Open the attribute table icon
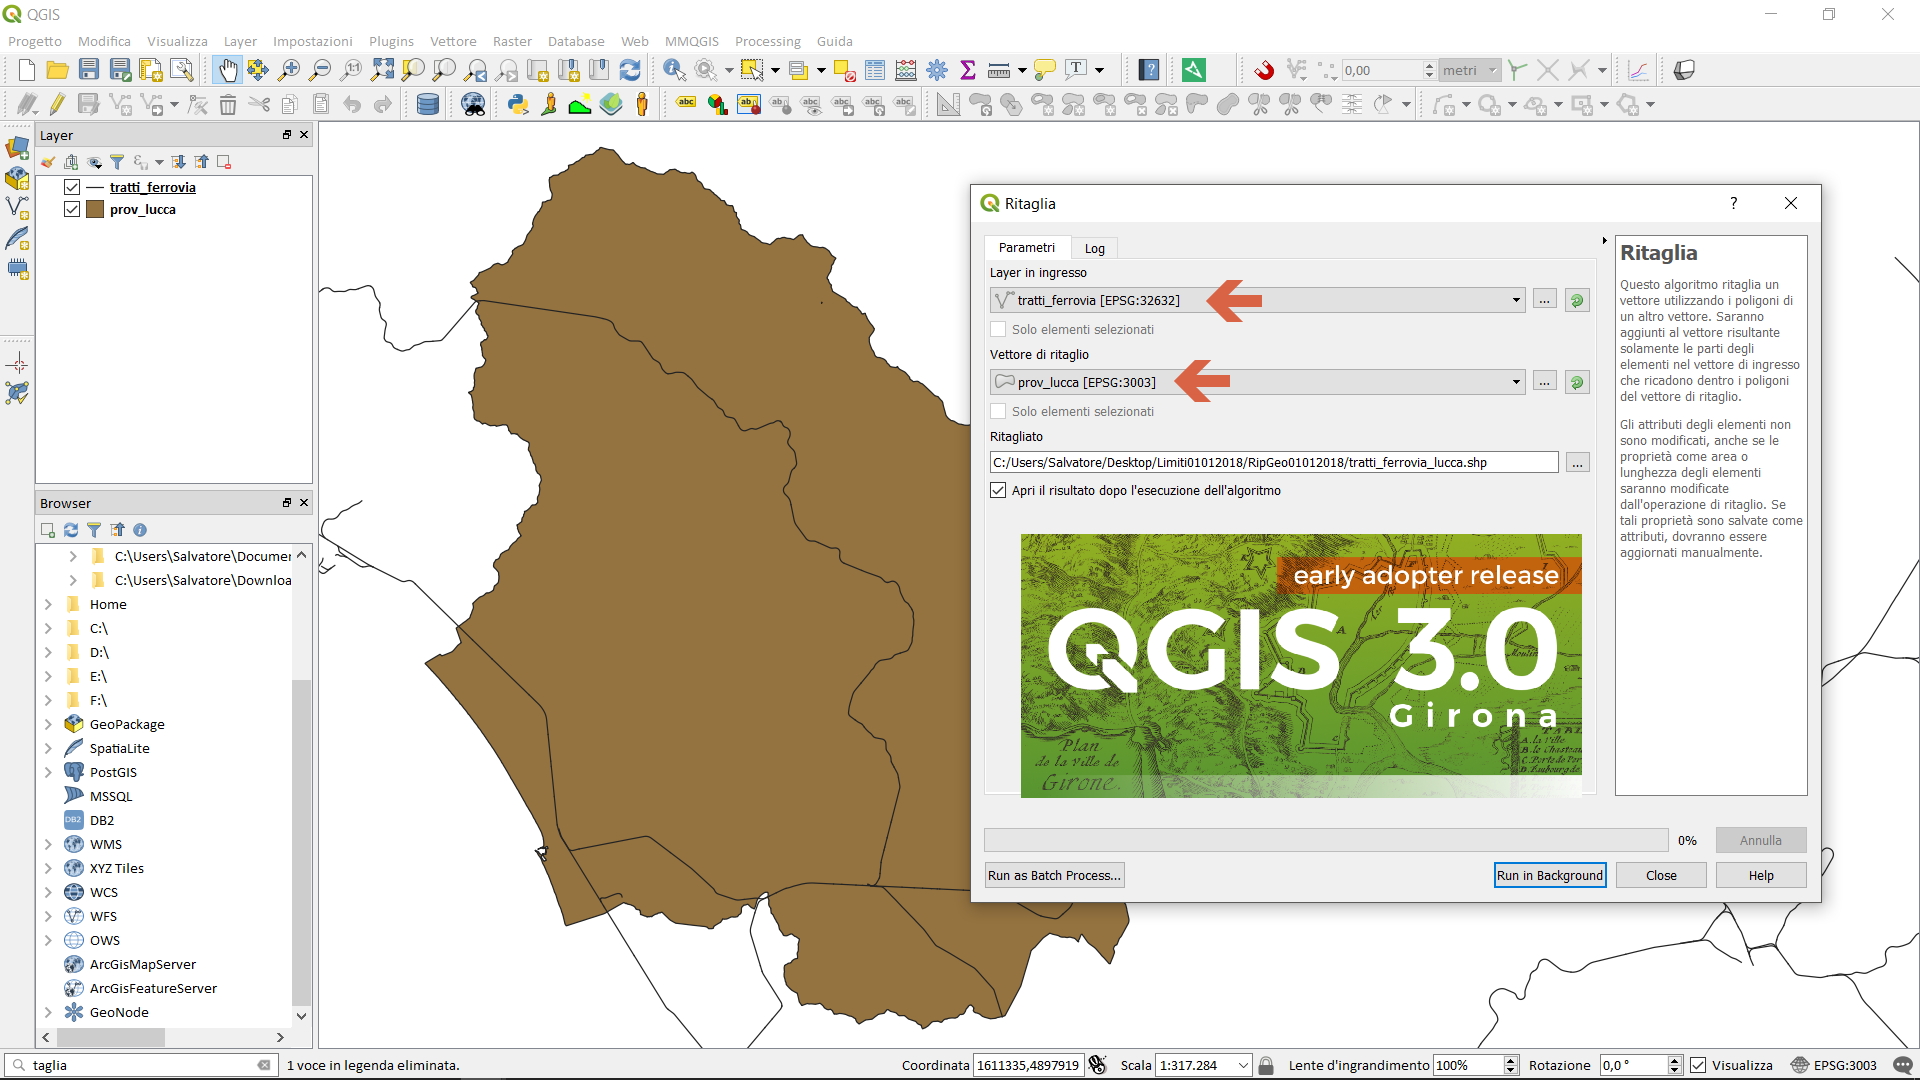Image resolution: width=1920 pixels, height=1080 pixels. tap(875, 70)
